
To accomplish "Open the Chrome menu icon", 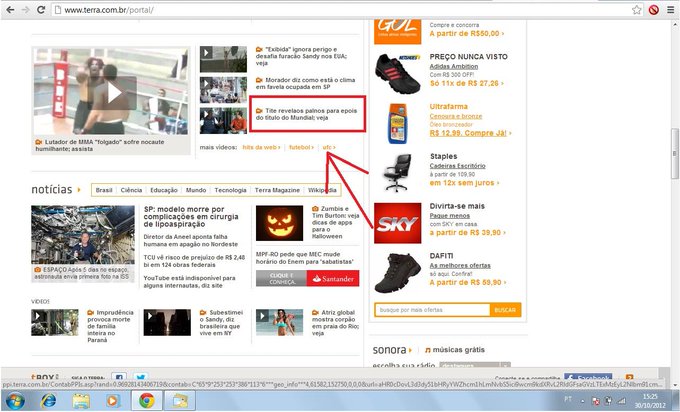I will click(670, 10).
